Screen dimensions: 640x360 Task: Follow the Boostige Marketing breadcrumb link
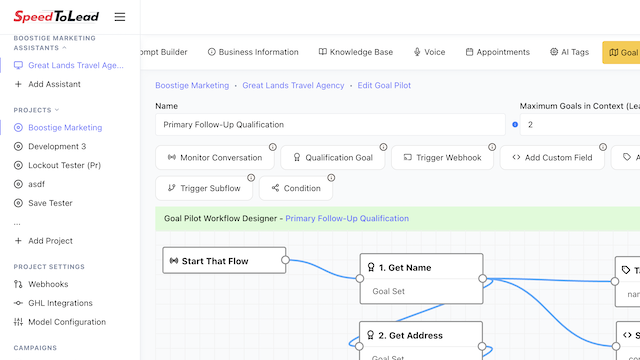[192, 85]
